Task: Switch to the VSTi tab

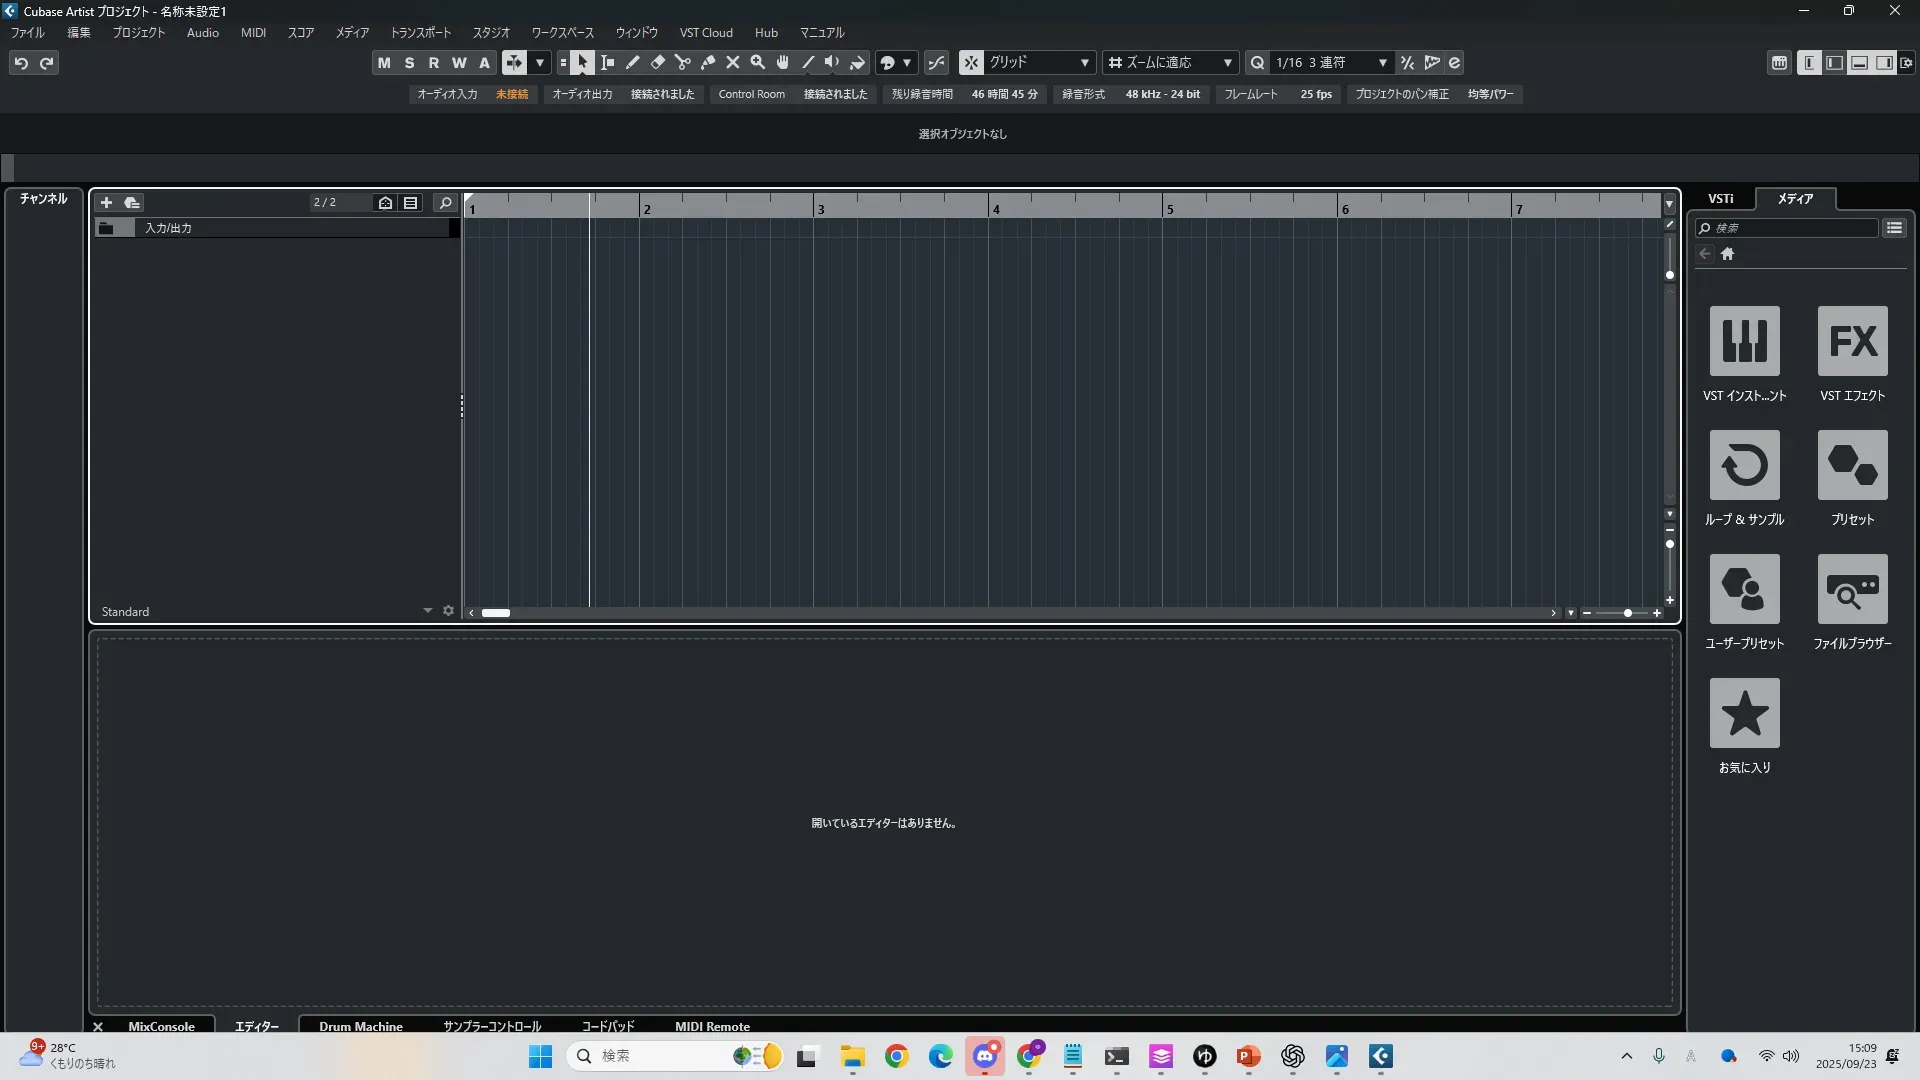Action: click(1720, 199)
